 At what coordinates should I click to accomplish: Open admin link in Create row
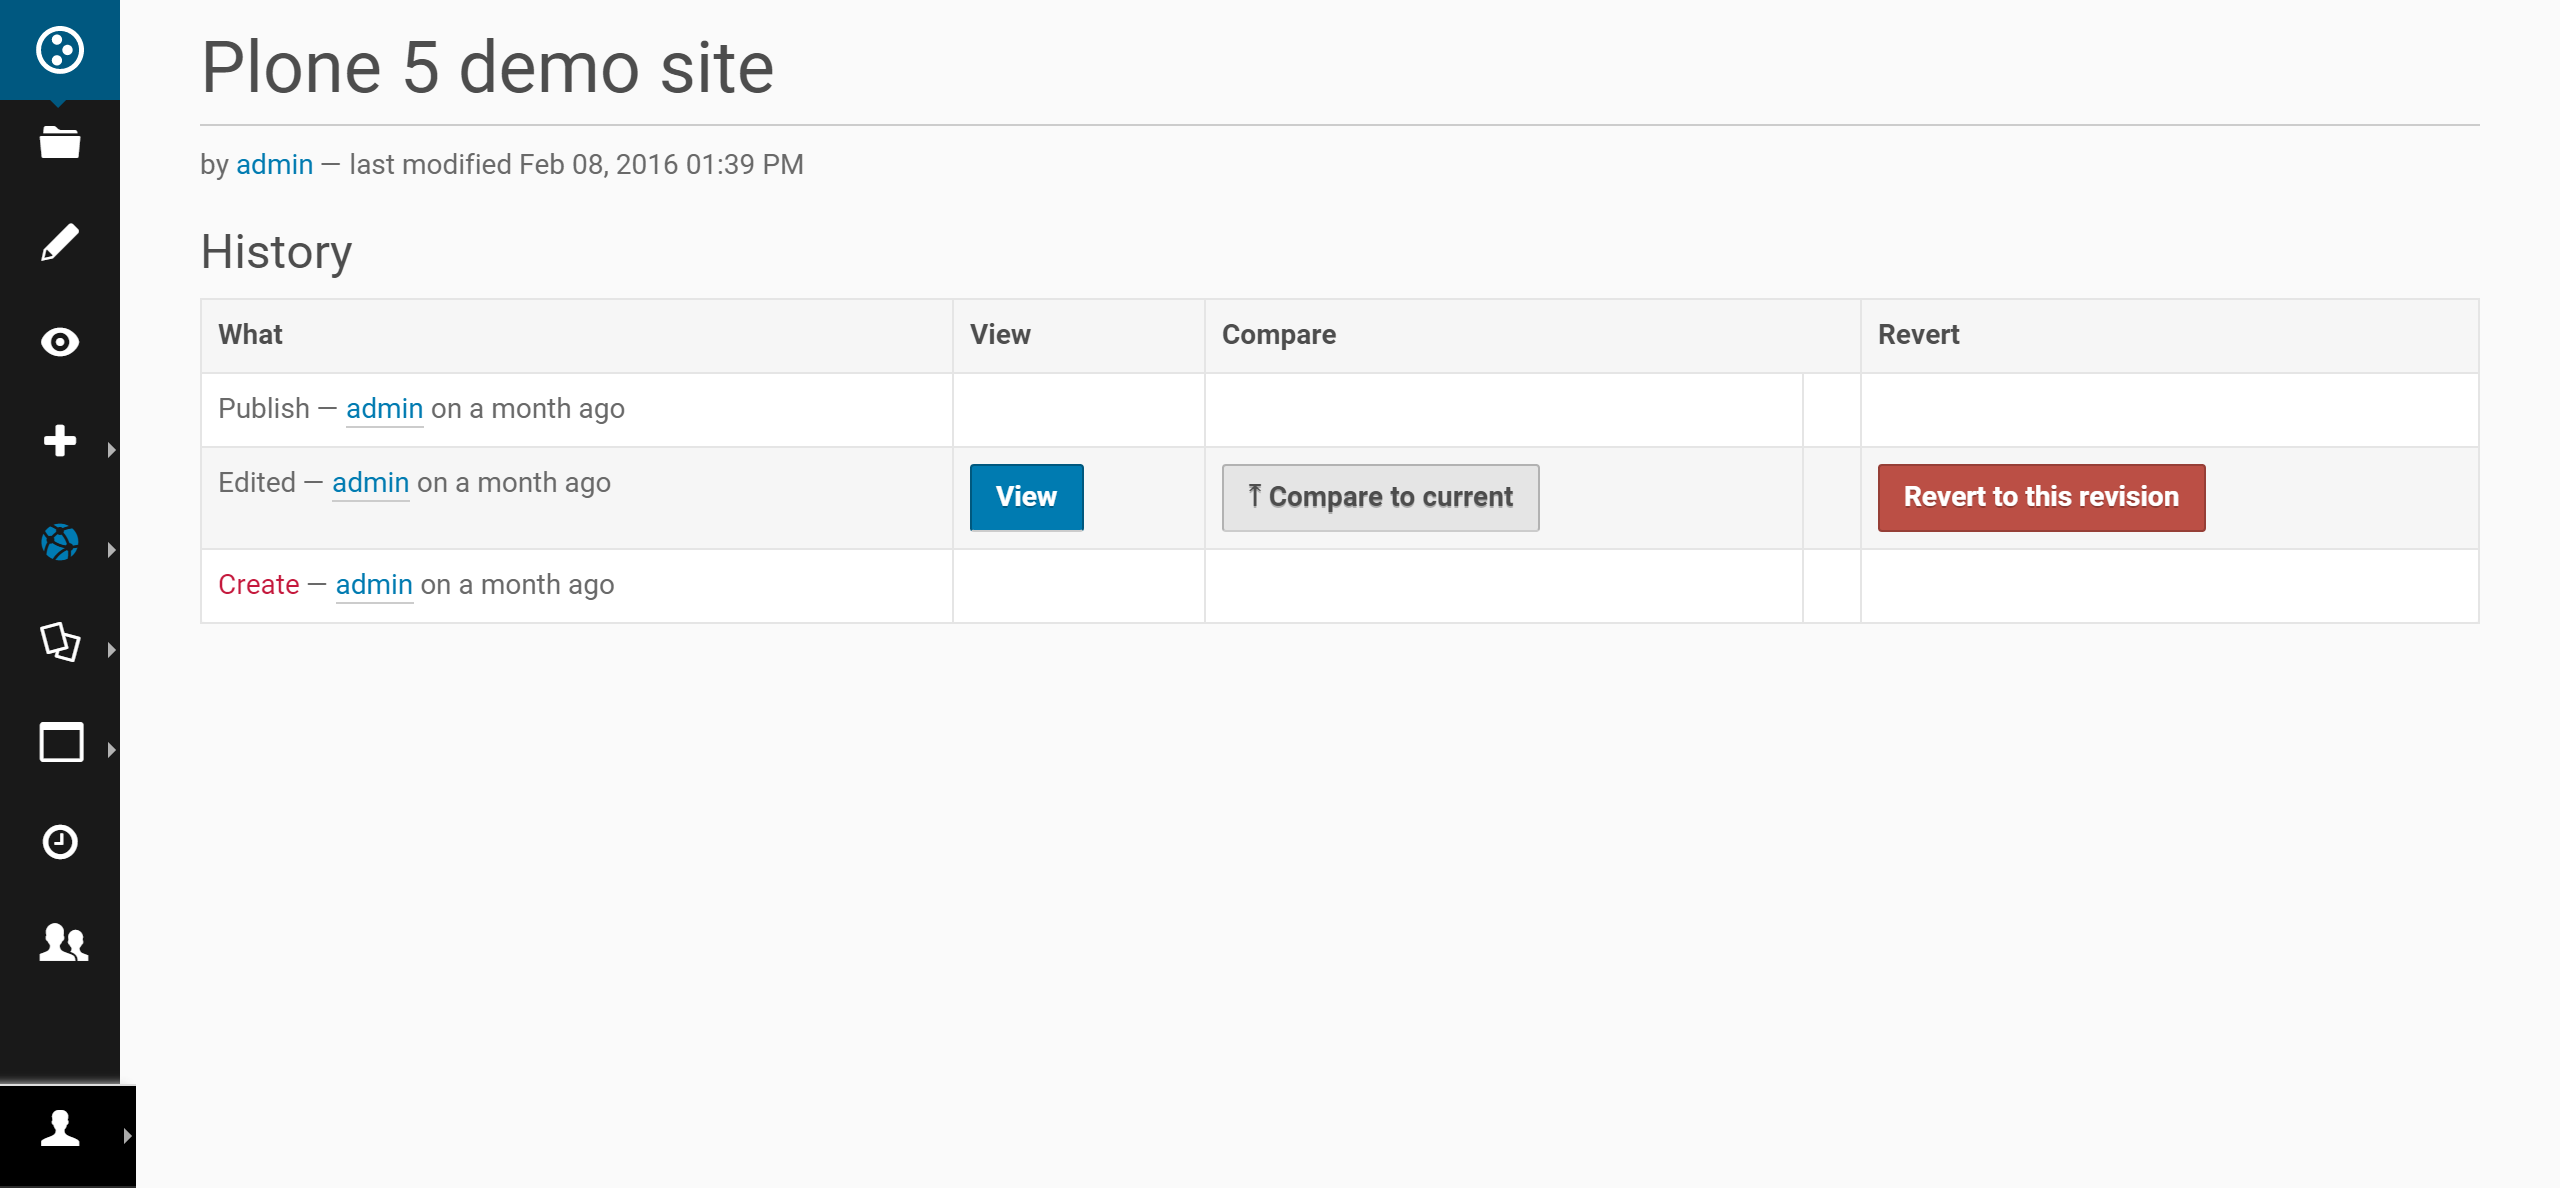374,584
